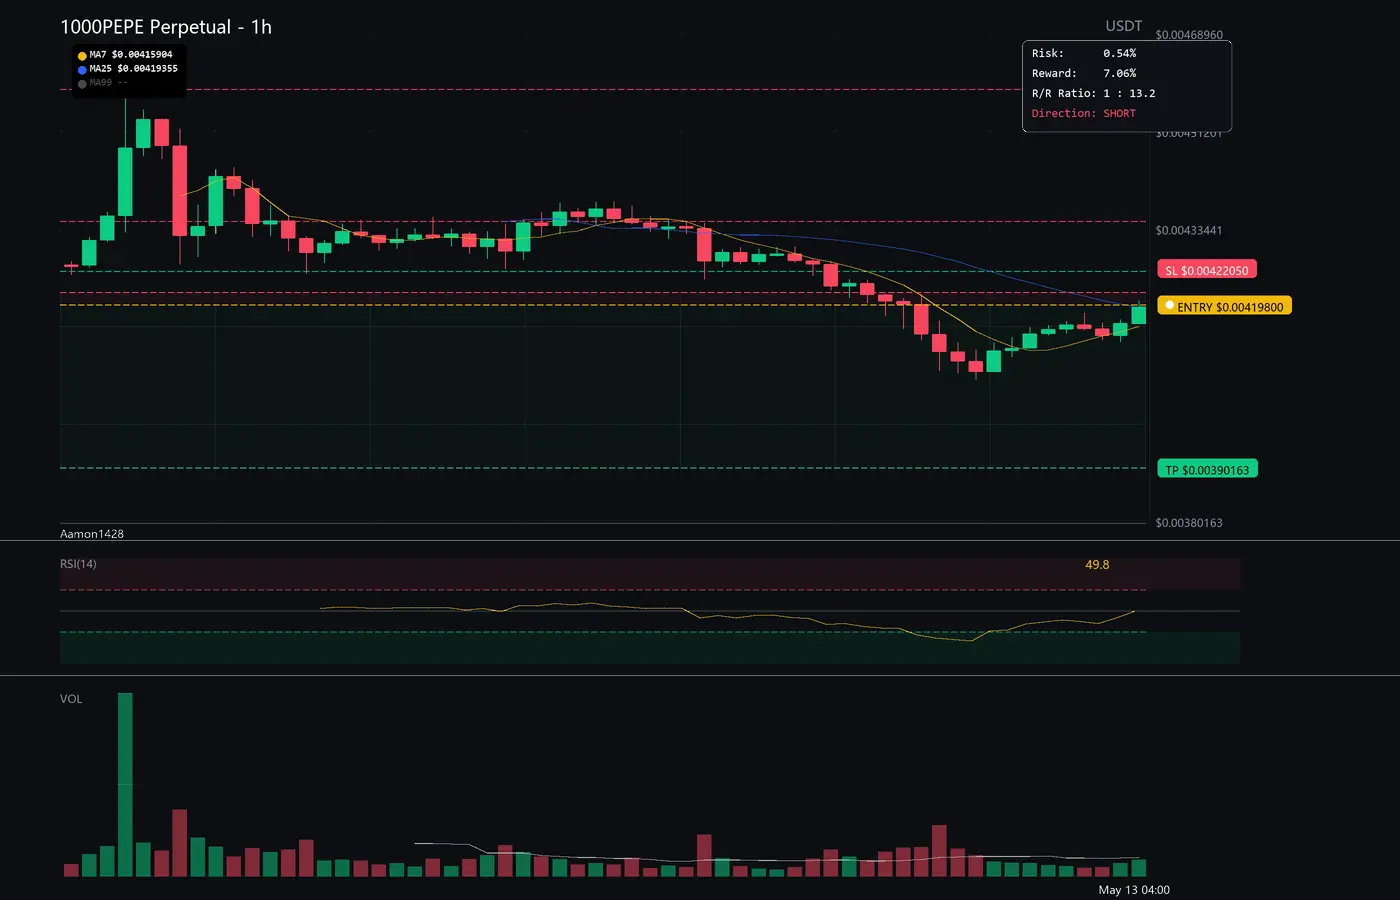Click the blue MA25 legend dot
Image resolution: width=1400 pixels, height=900 pixels.
tap(82, 70)
